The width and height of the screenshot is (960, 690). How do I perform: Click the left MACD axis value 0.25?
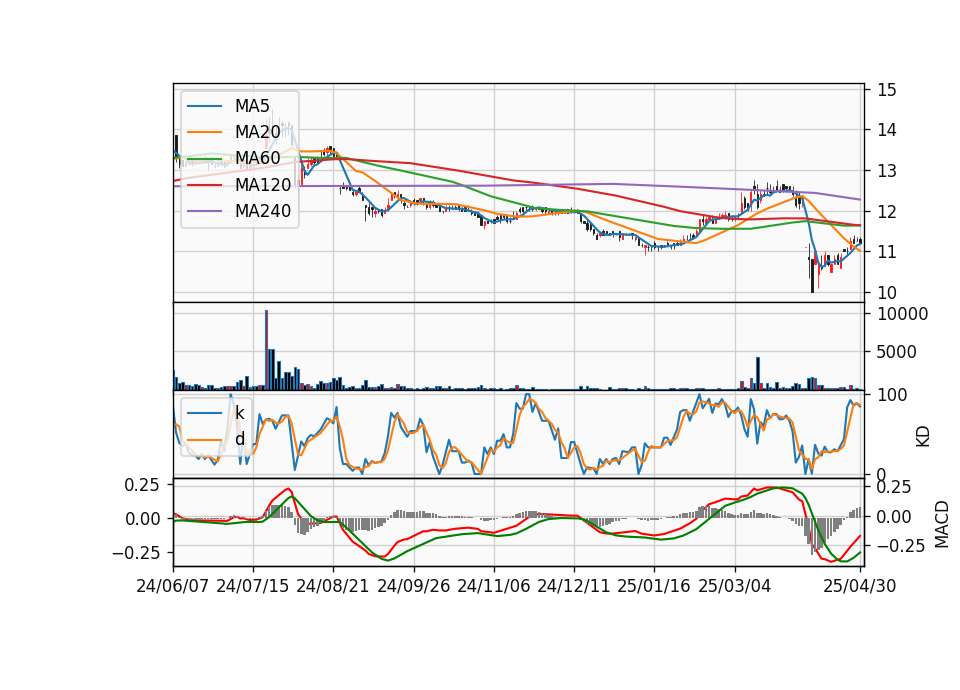click(142, 485)
